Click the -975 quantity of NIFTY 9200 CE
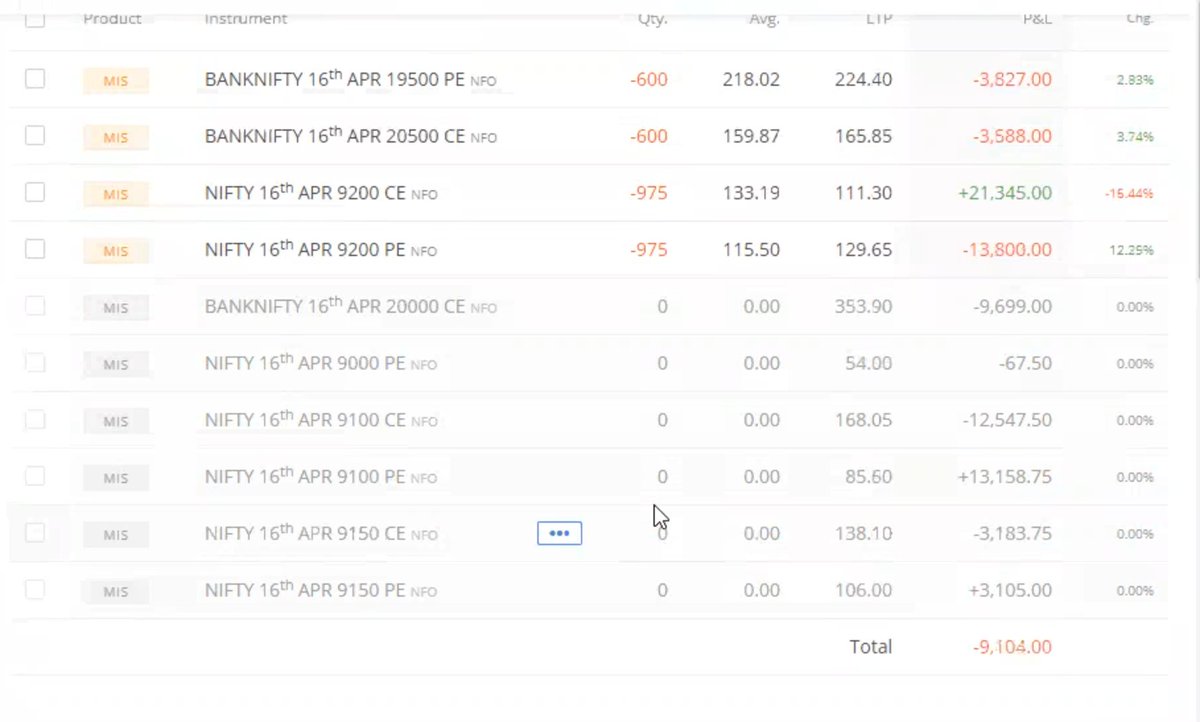Screen dimensions: 1200x722 [649, 193]
